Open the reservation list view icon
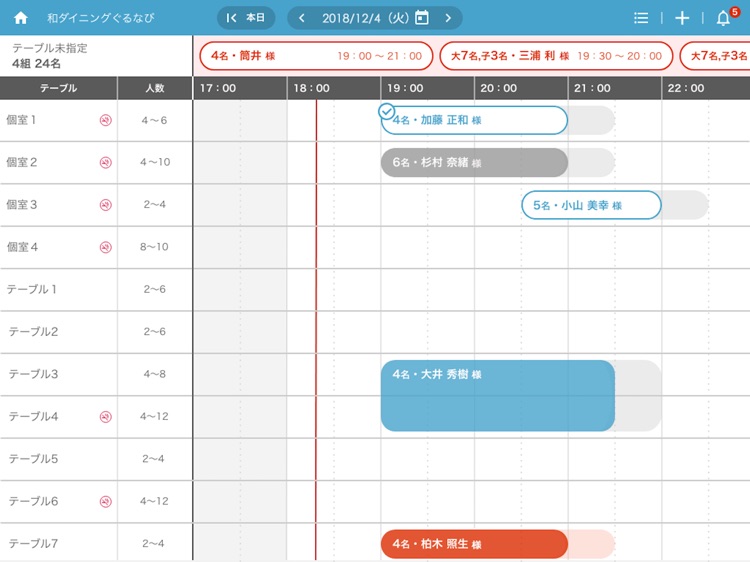Viewport: 750px width, 562px height. tap(641, 18)
